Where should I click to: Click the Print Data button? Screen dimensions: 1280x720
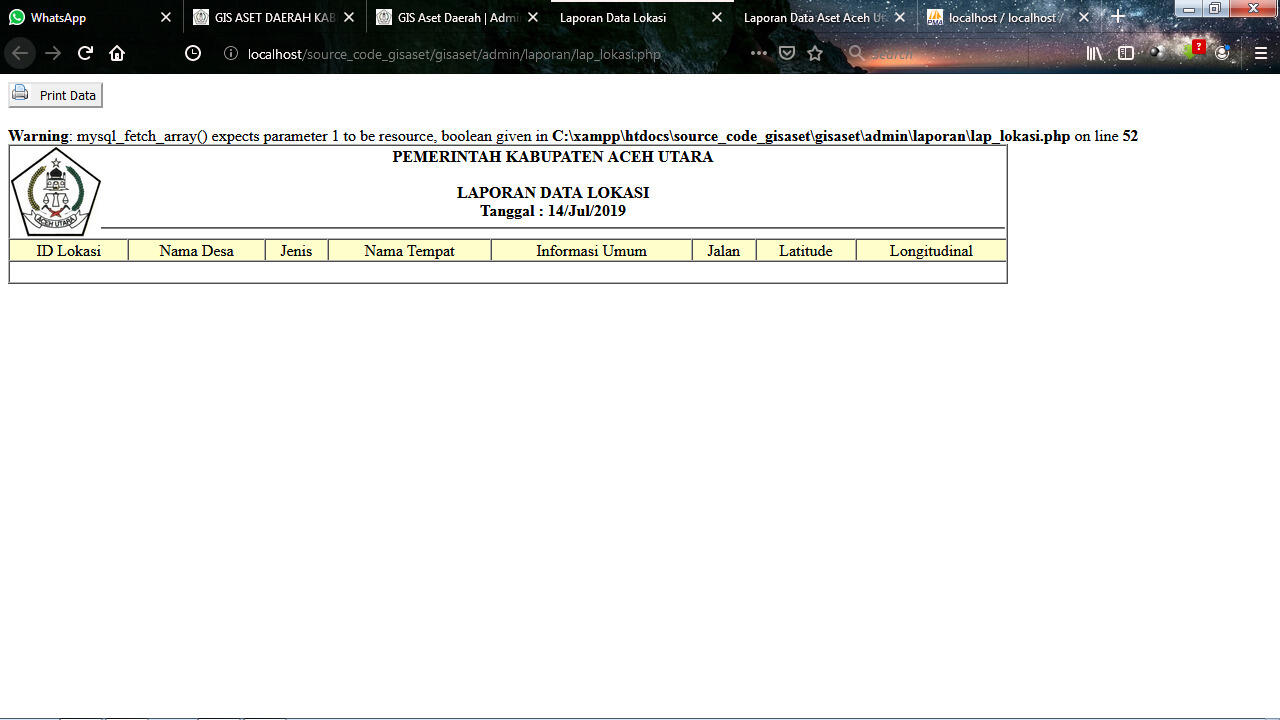[x=55, y=93]
